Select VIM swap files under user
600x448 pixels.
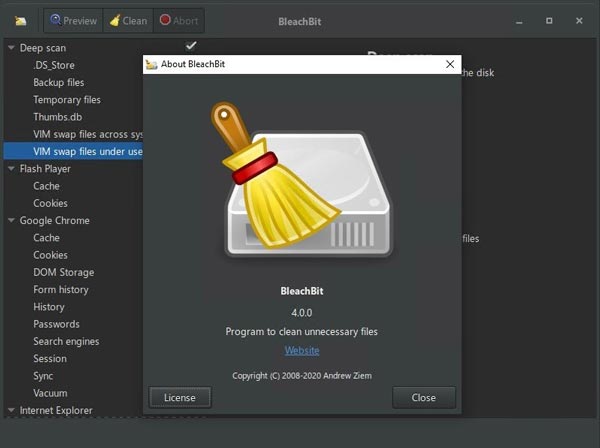coord(73,152)
